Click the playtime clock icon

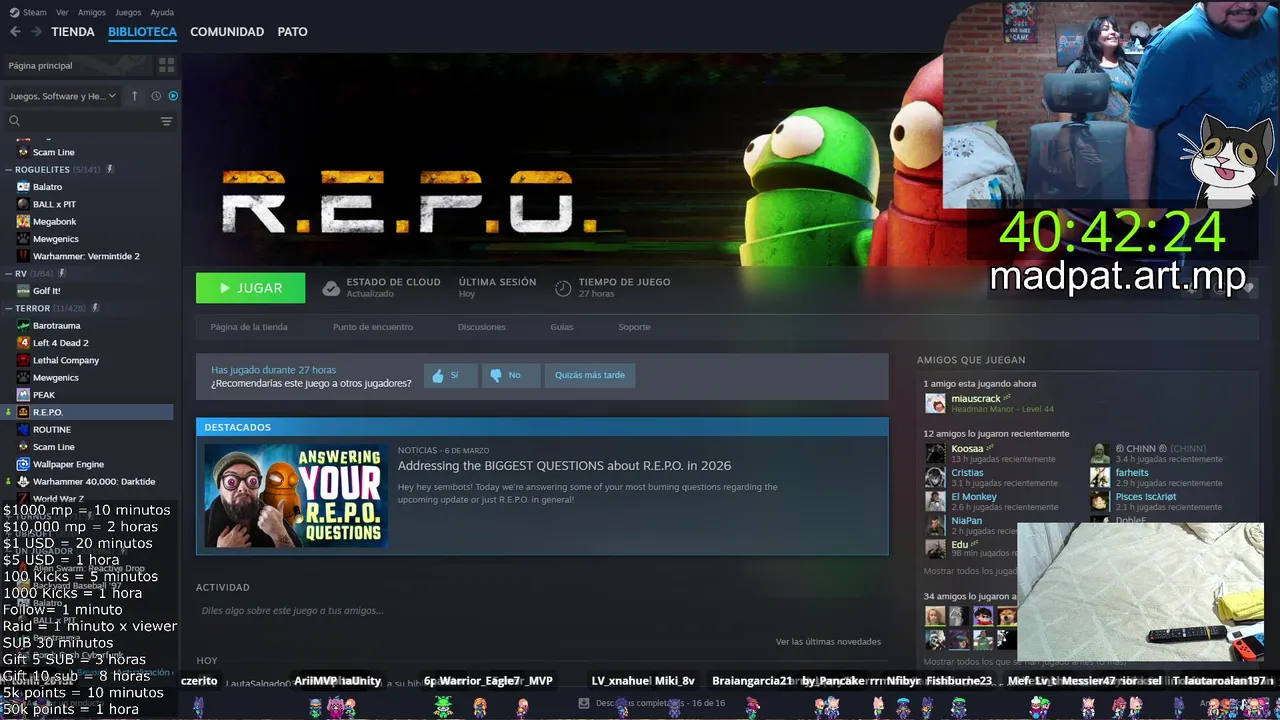coord(563,288)
